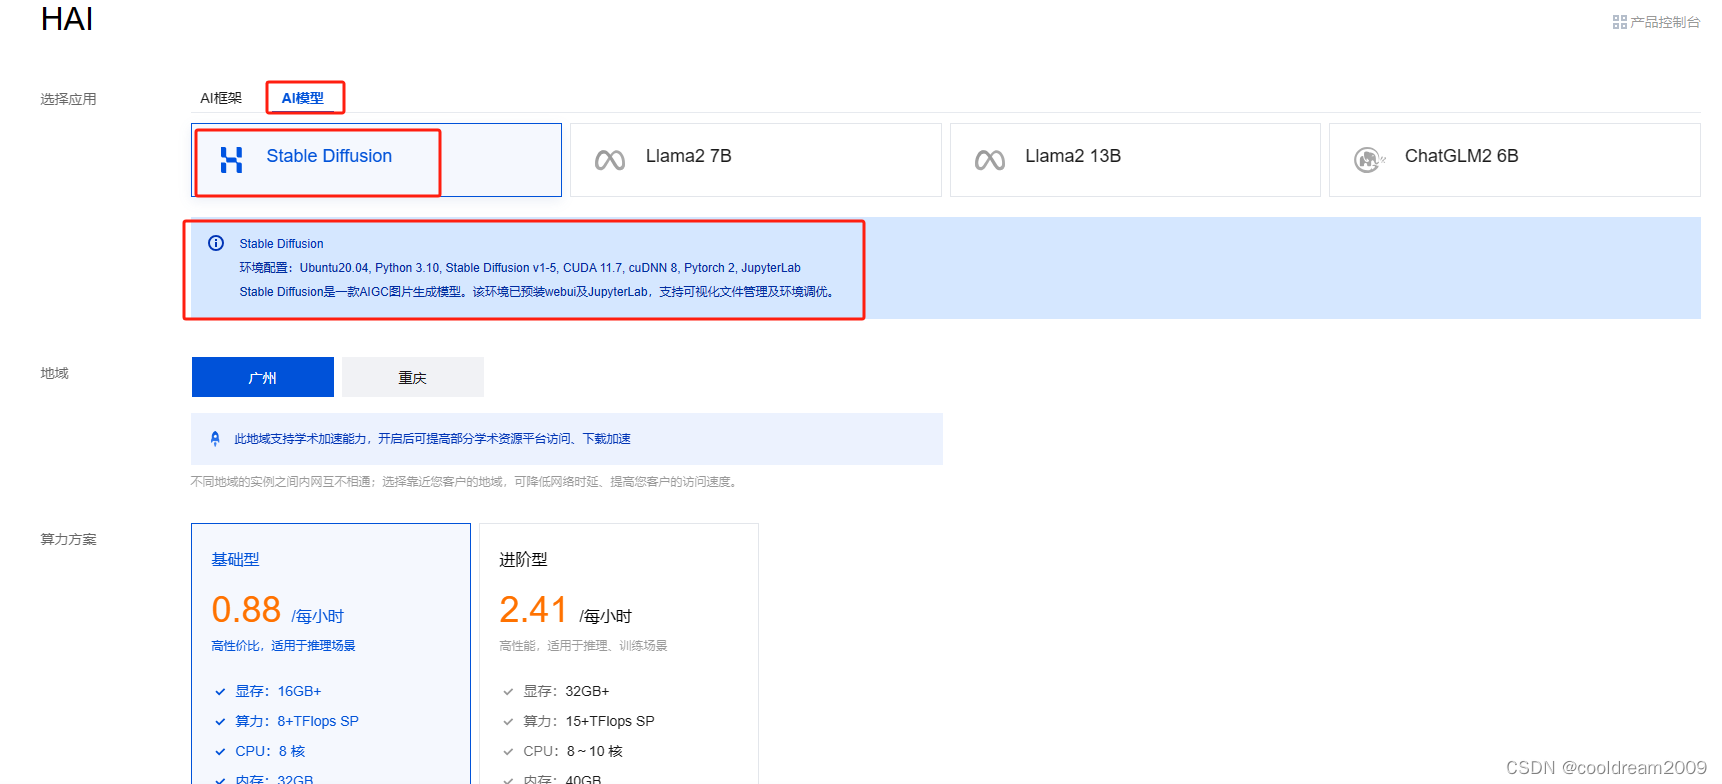Select the 广州 region button
Image resolution: width=1722 pixels, height=784 pixels.
pos(263,377)
